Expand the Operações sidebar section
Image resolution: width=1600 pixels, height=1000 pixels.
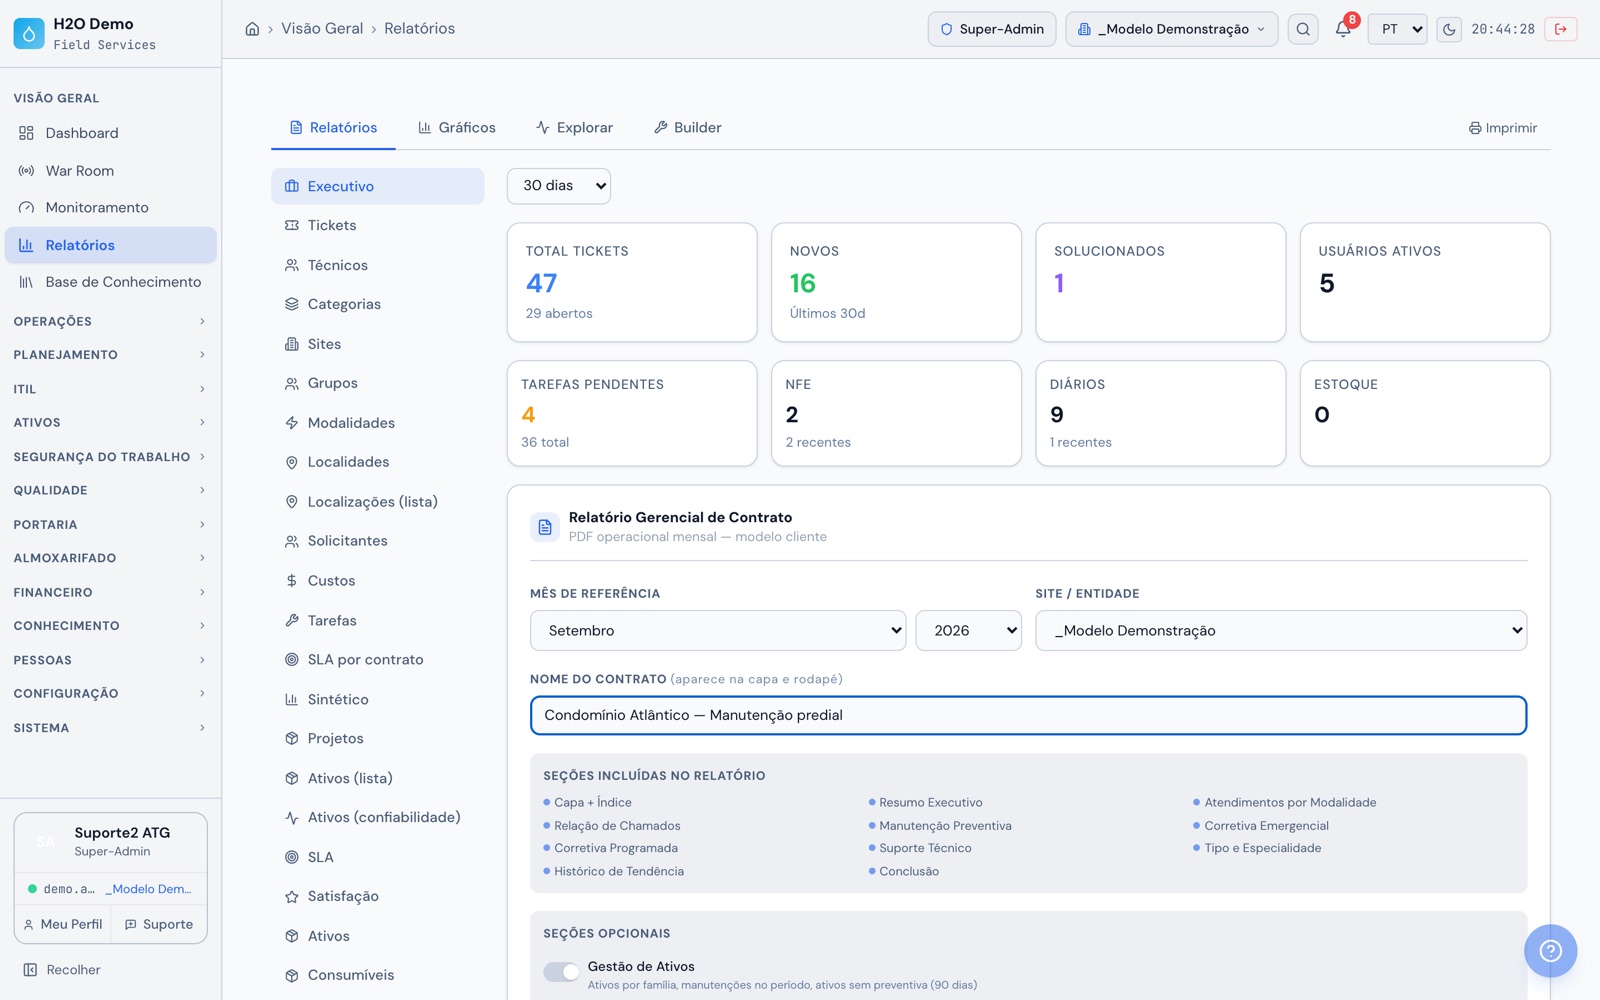(x=110, y=321)
